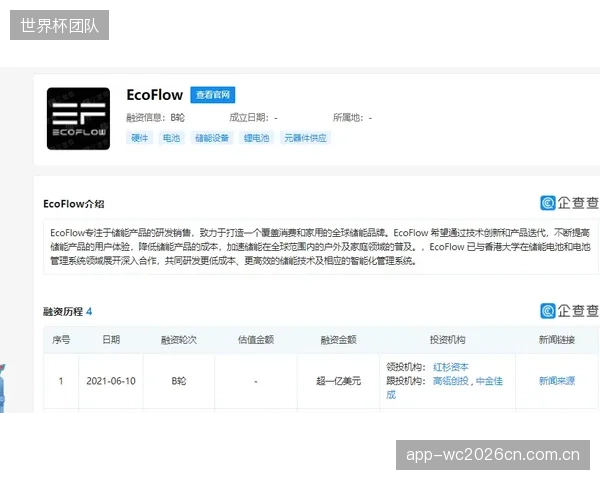Viewport: 600px width, 480px height.
Task: Click the 融资历程 section heading
Action: coord(63,312)
